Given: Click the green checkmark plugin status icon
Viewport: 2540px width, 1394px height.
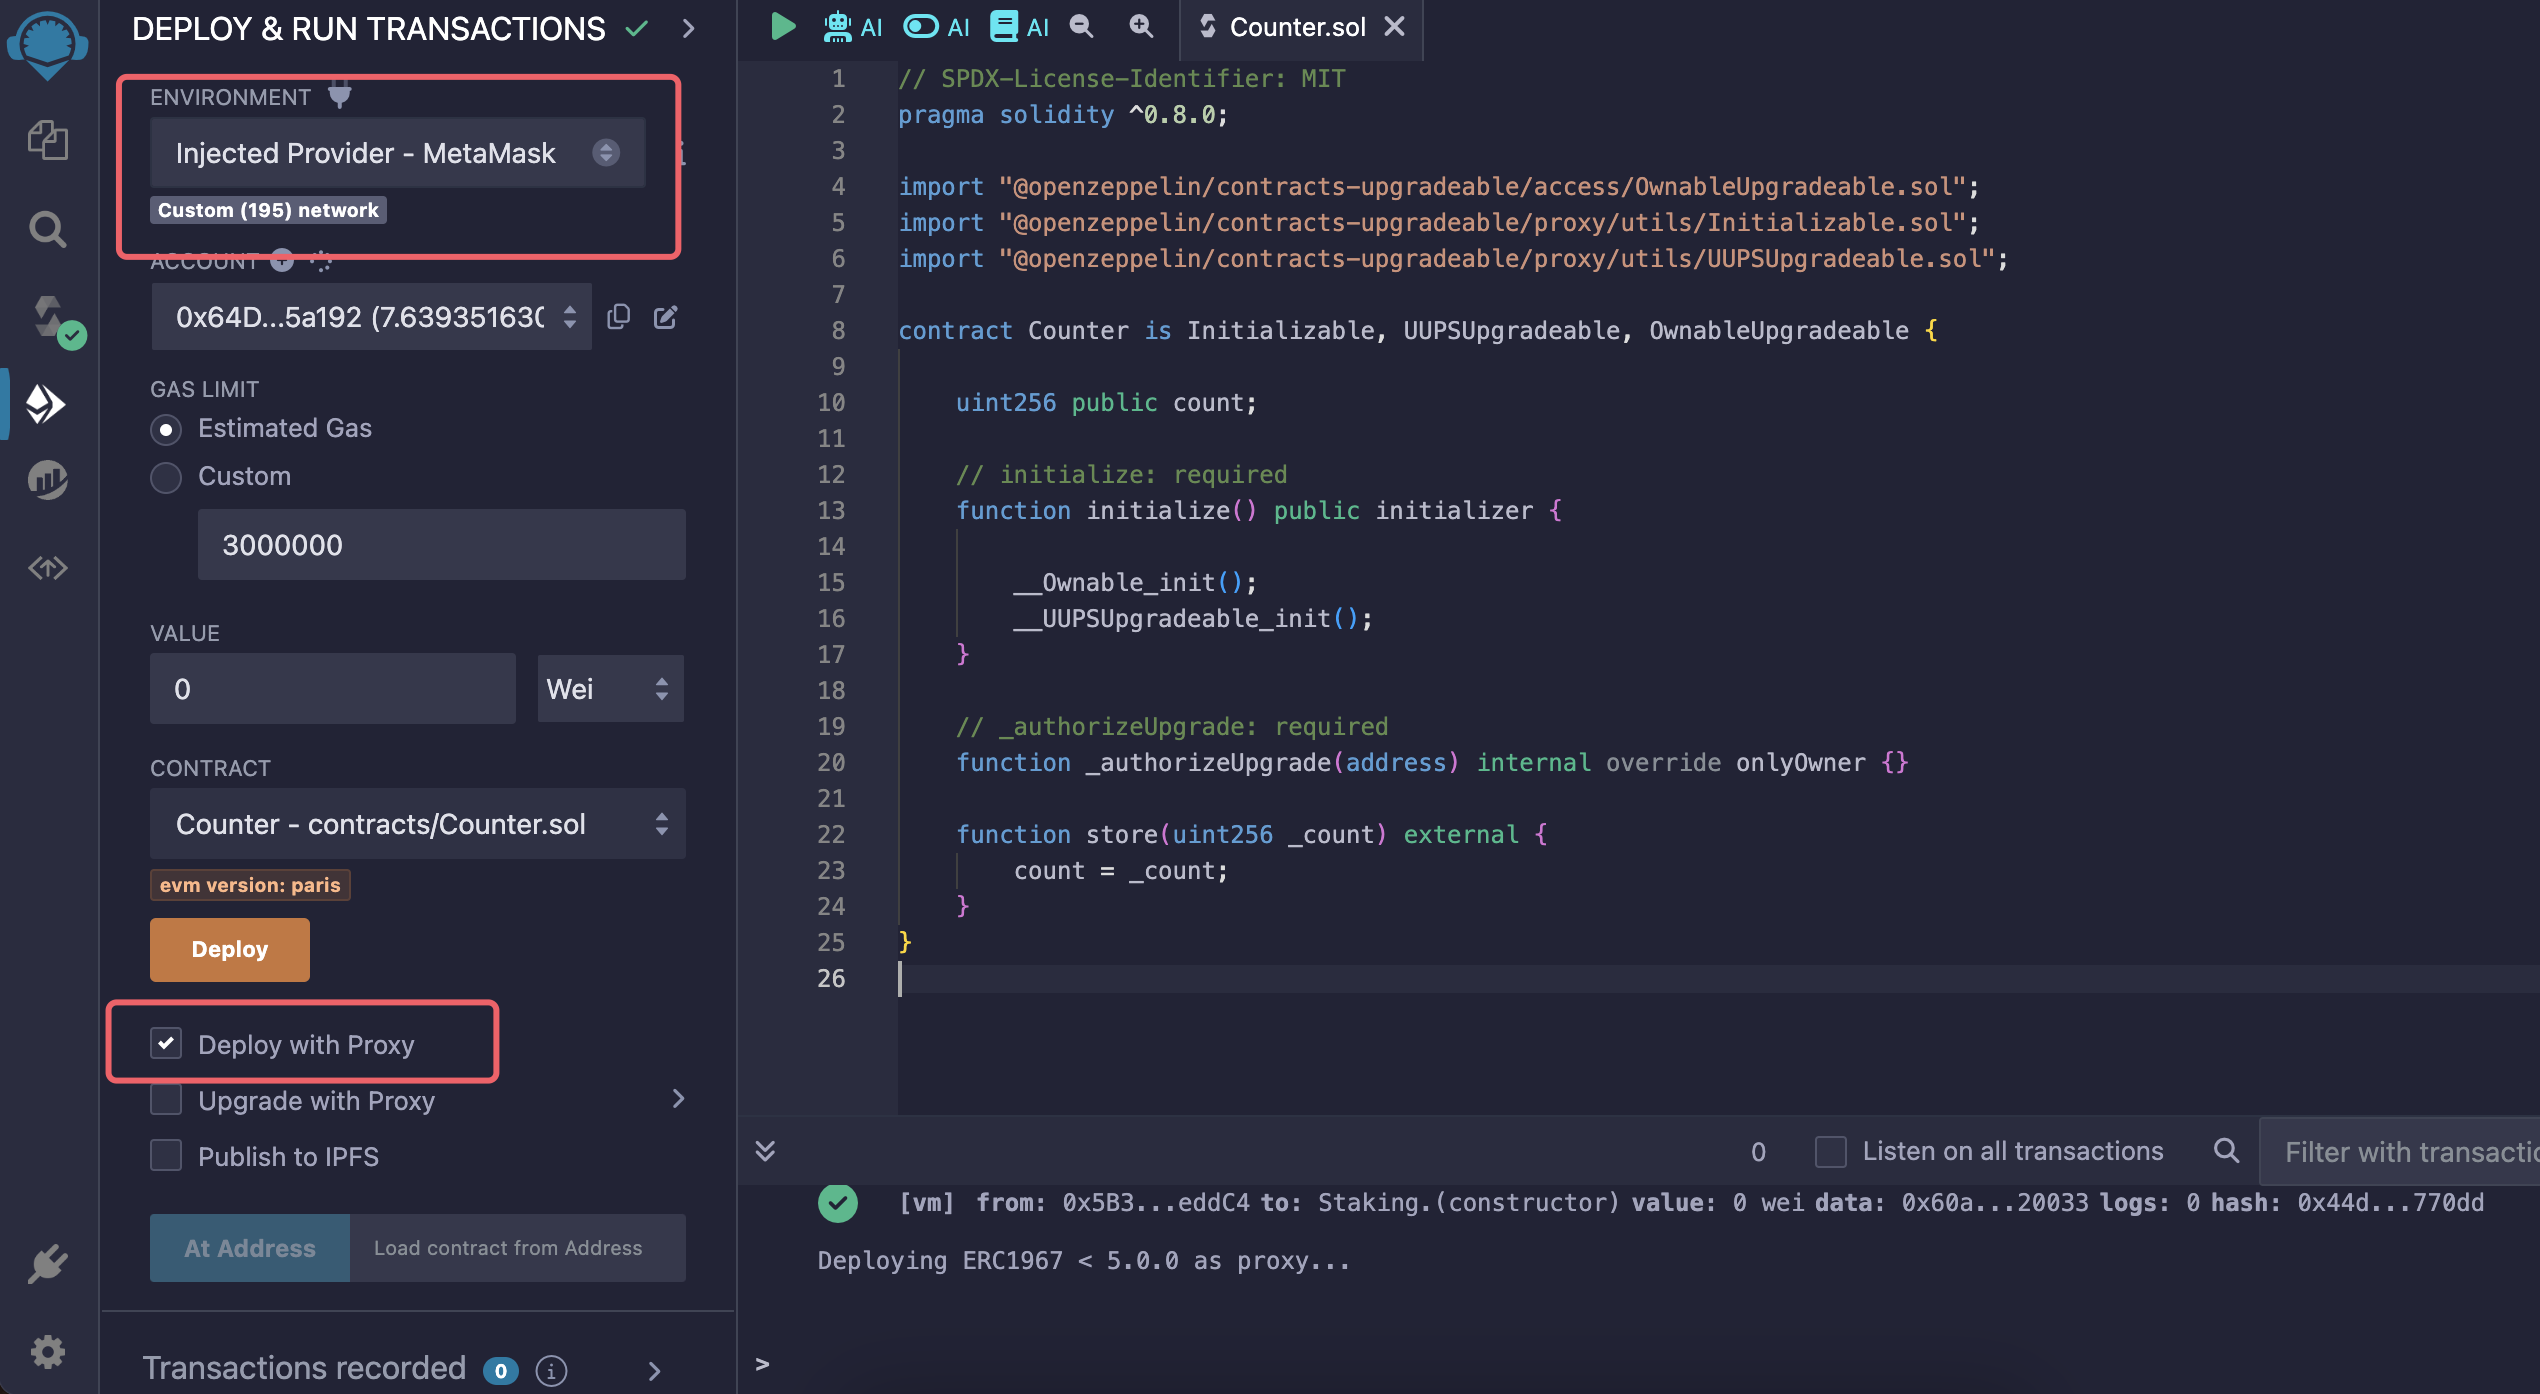Looking at the screenshot, I should (x=637, y=29).
